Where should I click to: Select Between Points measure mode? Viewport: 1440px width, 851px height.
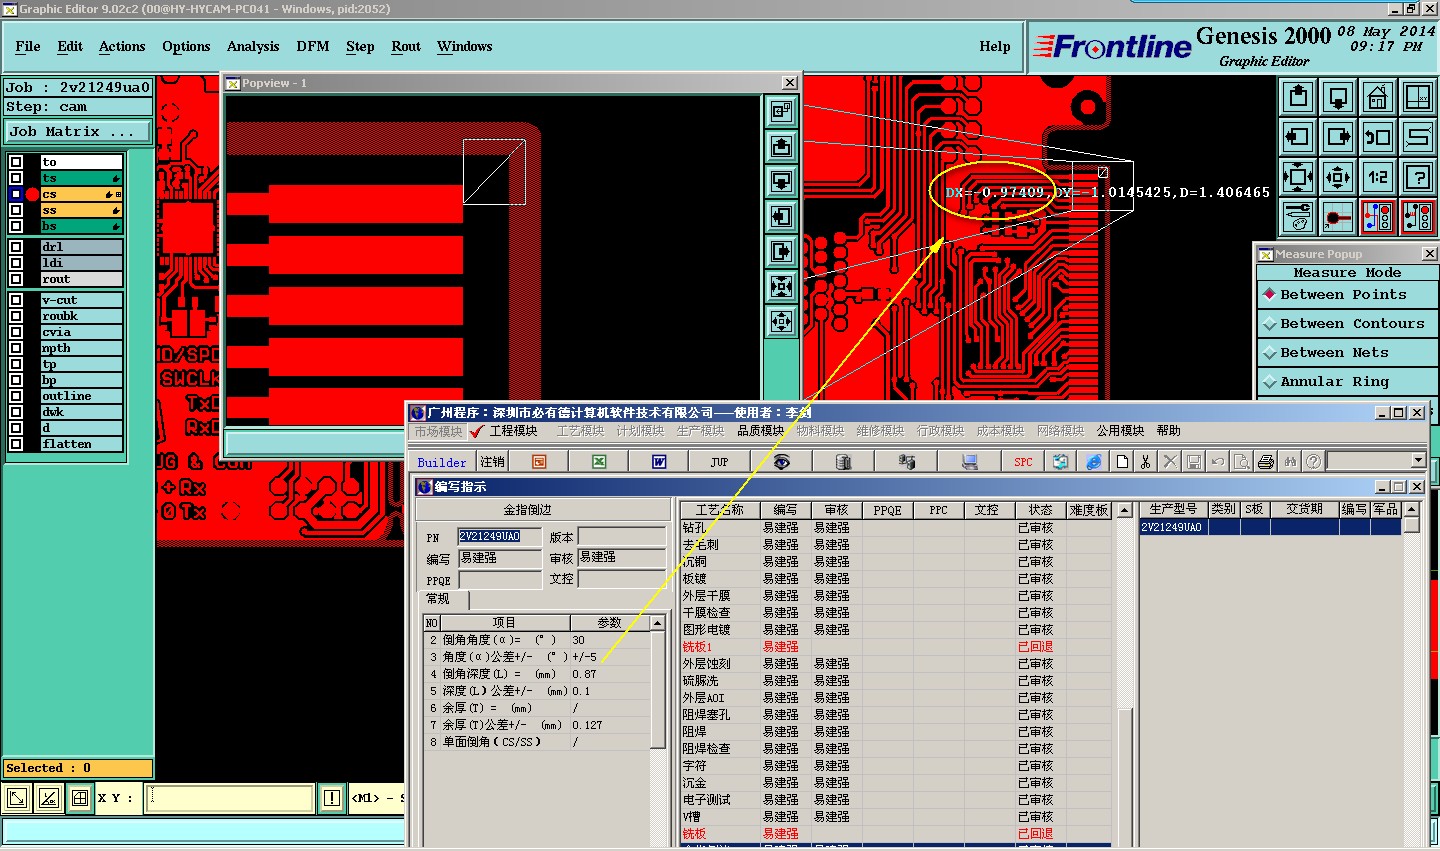click(x=1347, y=295)
